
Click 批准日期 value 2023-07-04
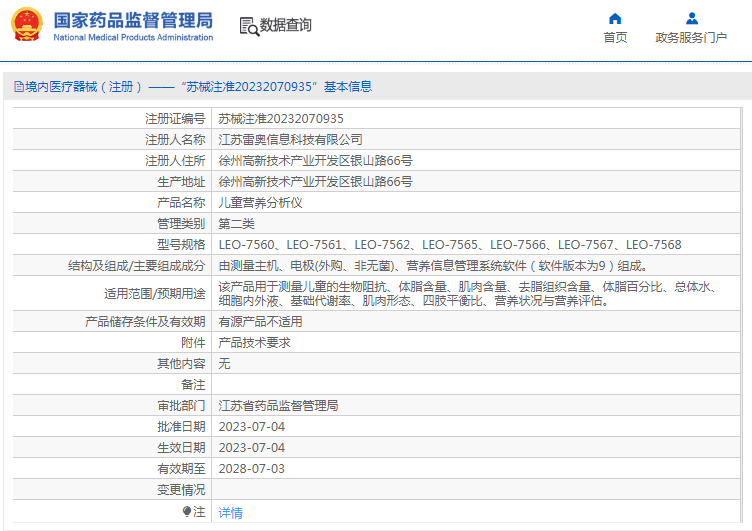pos(252,427)
